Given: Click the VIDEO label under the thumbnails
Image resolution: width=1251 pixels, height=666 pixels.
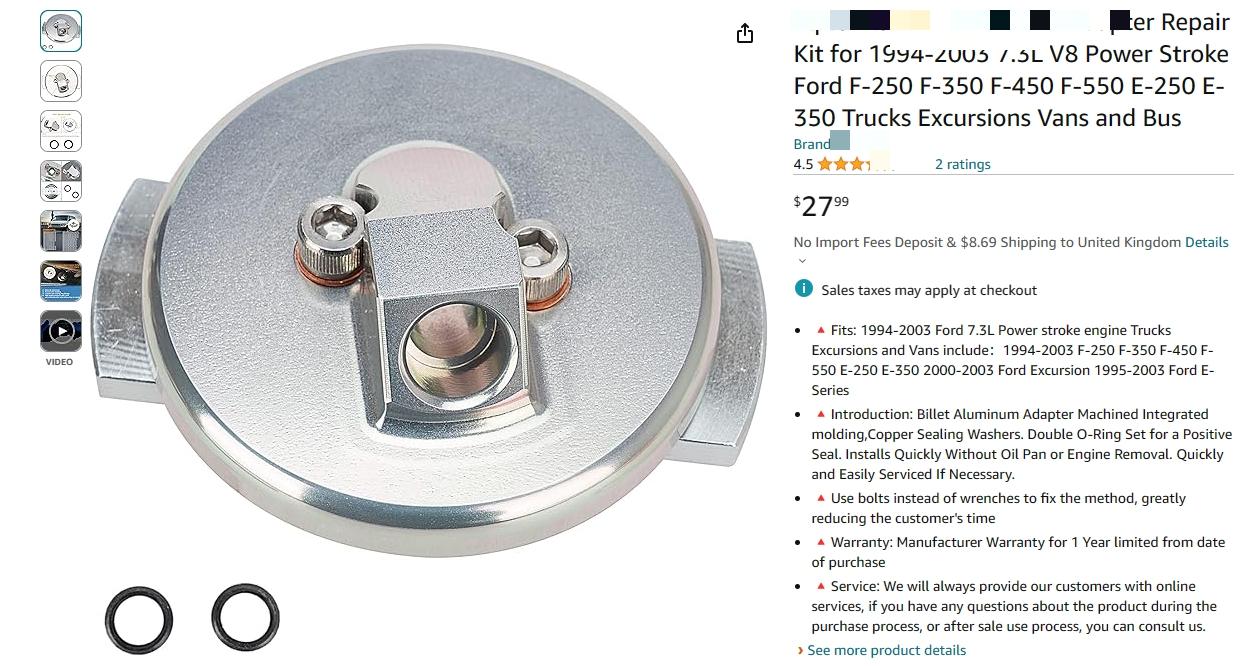Looking at the screenshot, I should [x=60, y=362].
